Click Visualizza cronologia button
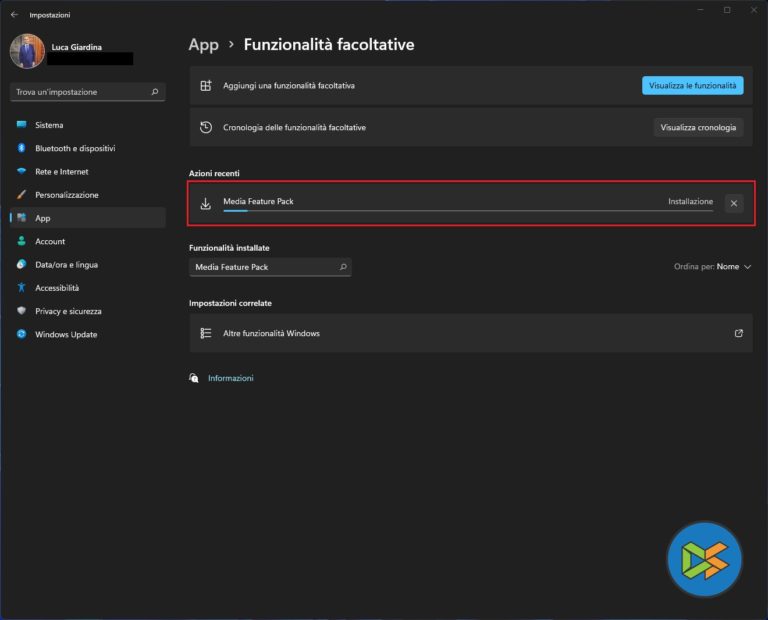This screenshot has height=620, width=768. (x=698, y=127)
